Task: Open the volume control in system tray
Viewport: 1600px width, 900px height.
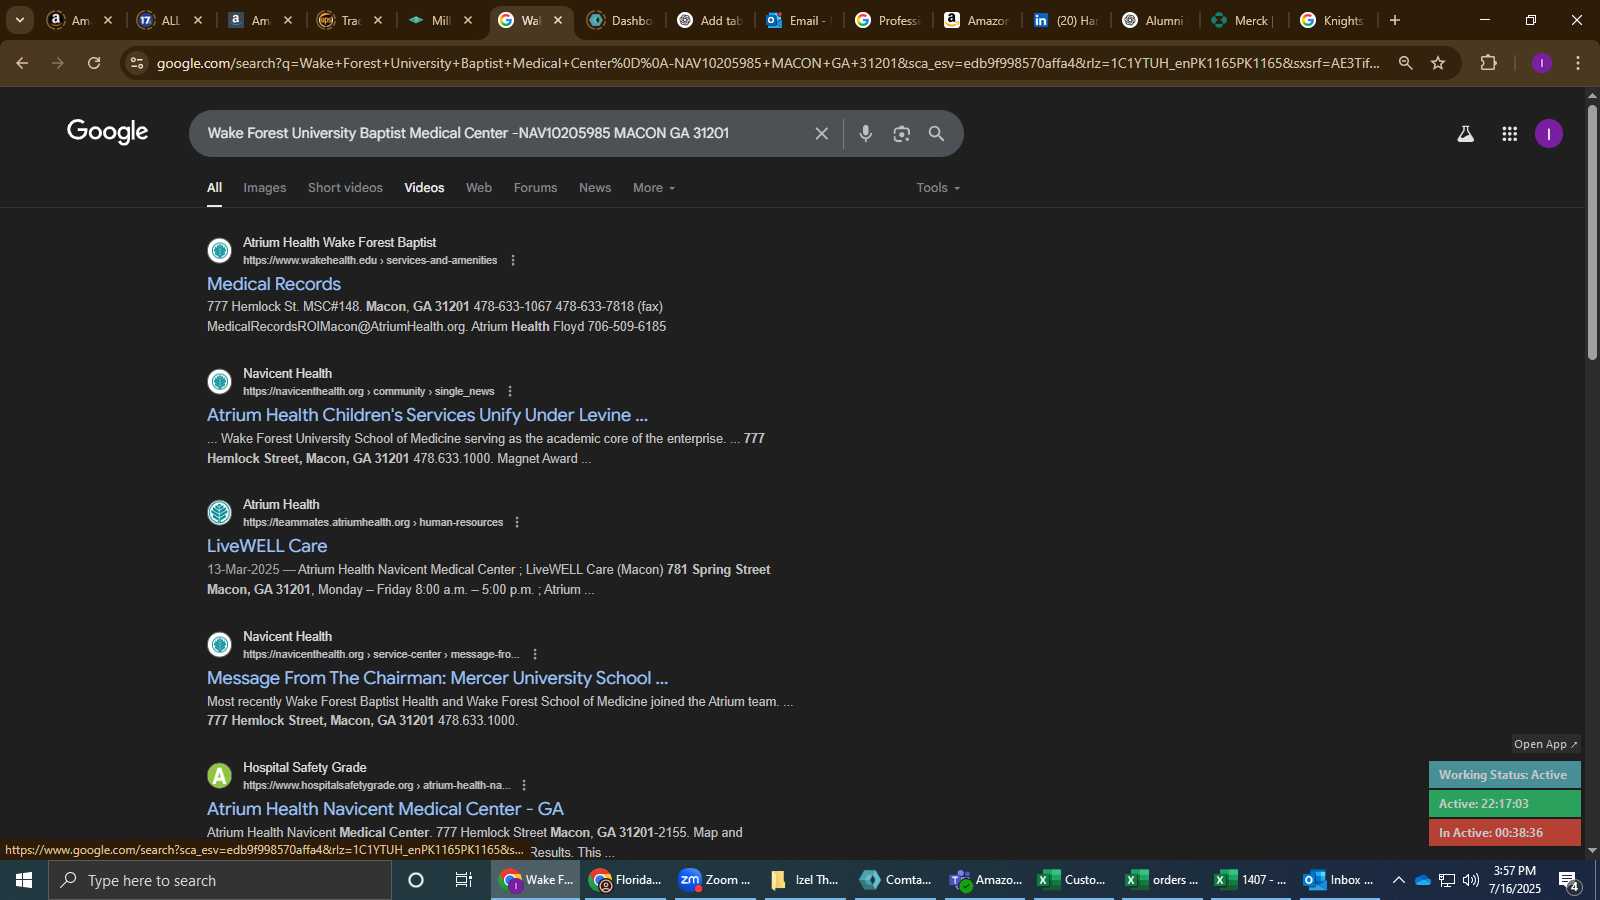Action: 1471,880
